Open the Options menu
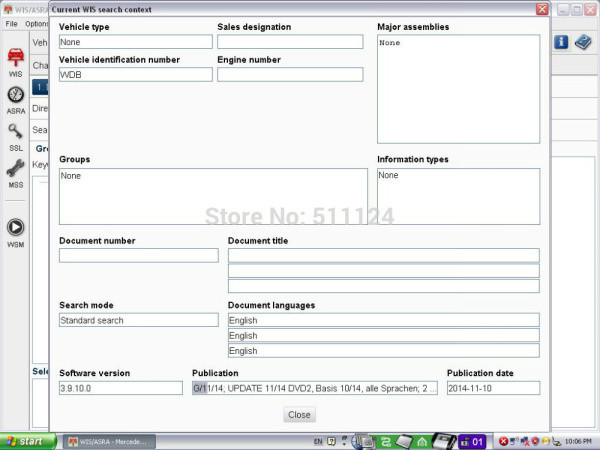The height and width of the screenshot is (450, 600). tap(36, 24)
